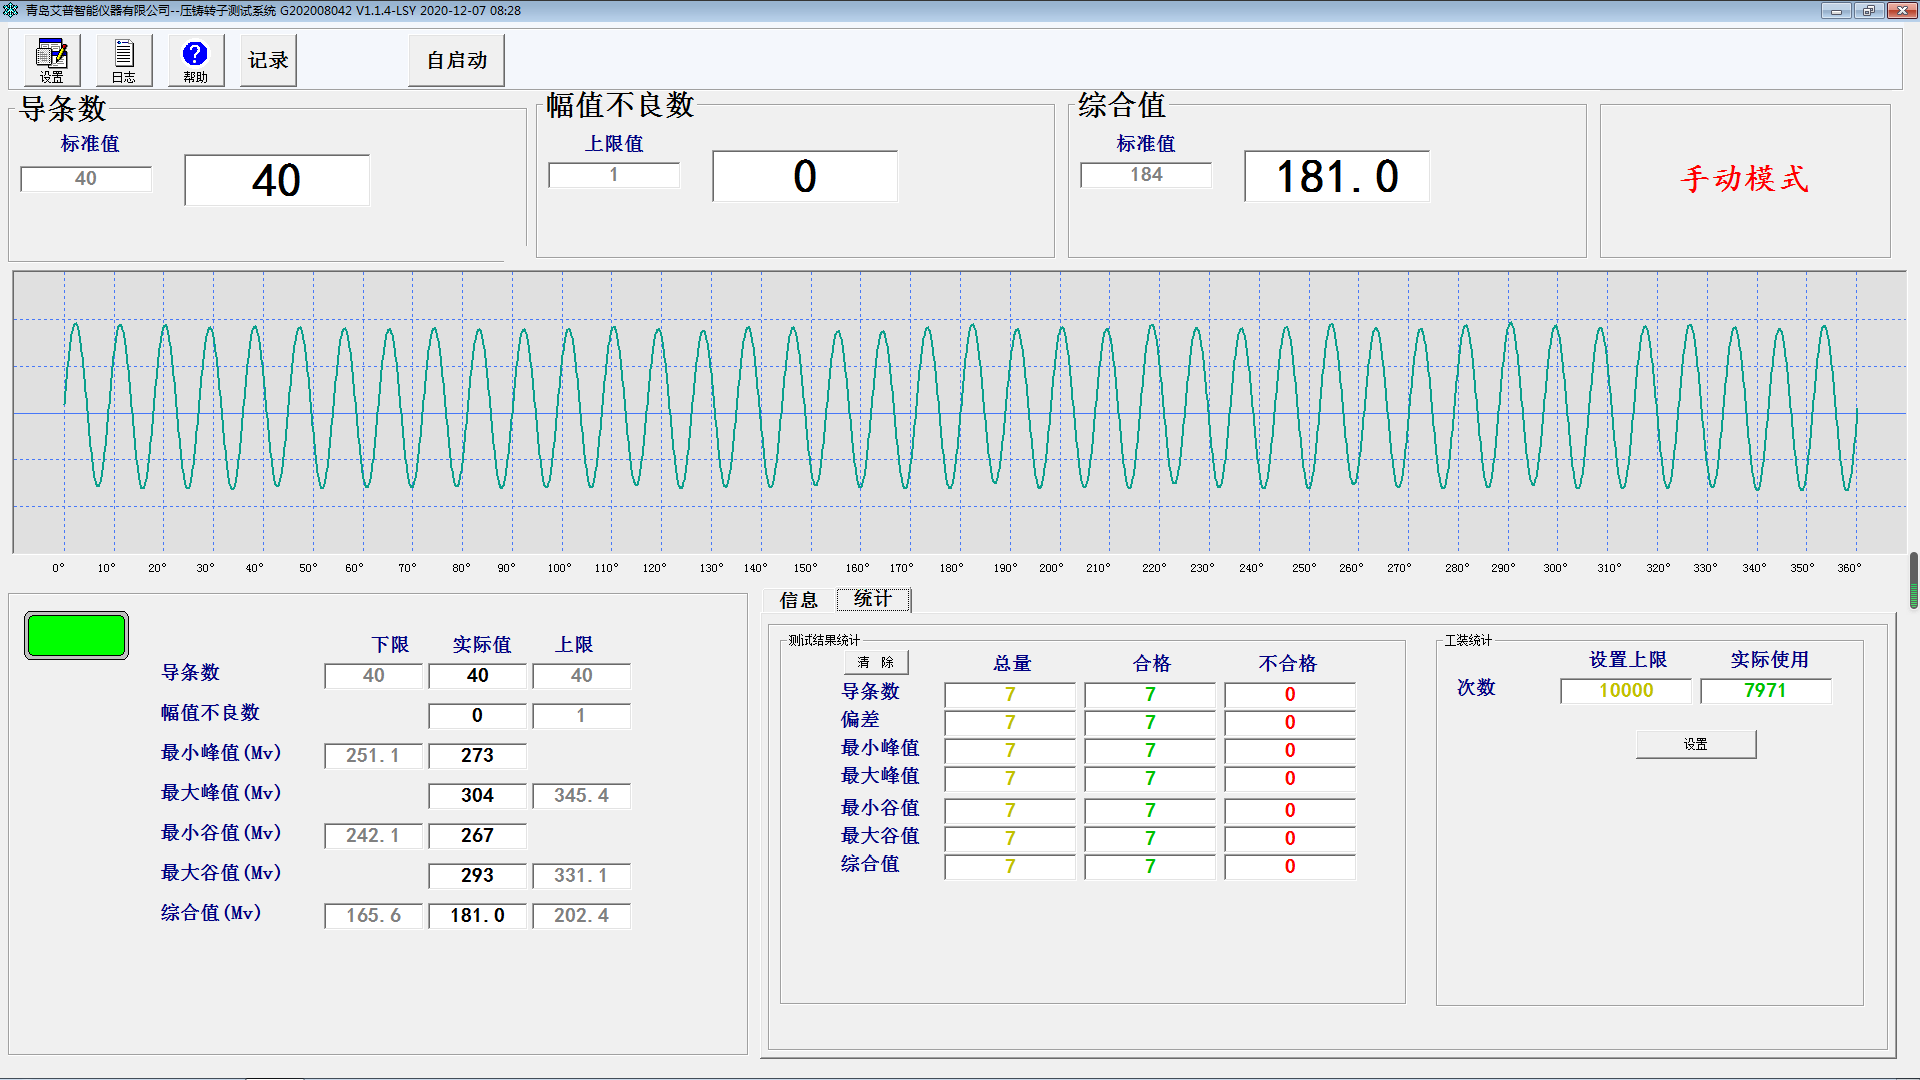The width and height of the screenshot is (1920, 1080).
Task: Edit the 幅值不良数 上限值 field showing 1
Action: point(613,175)
